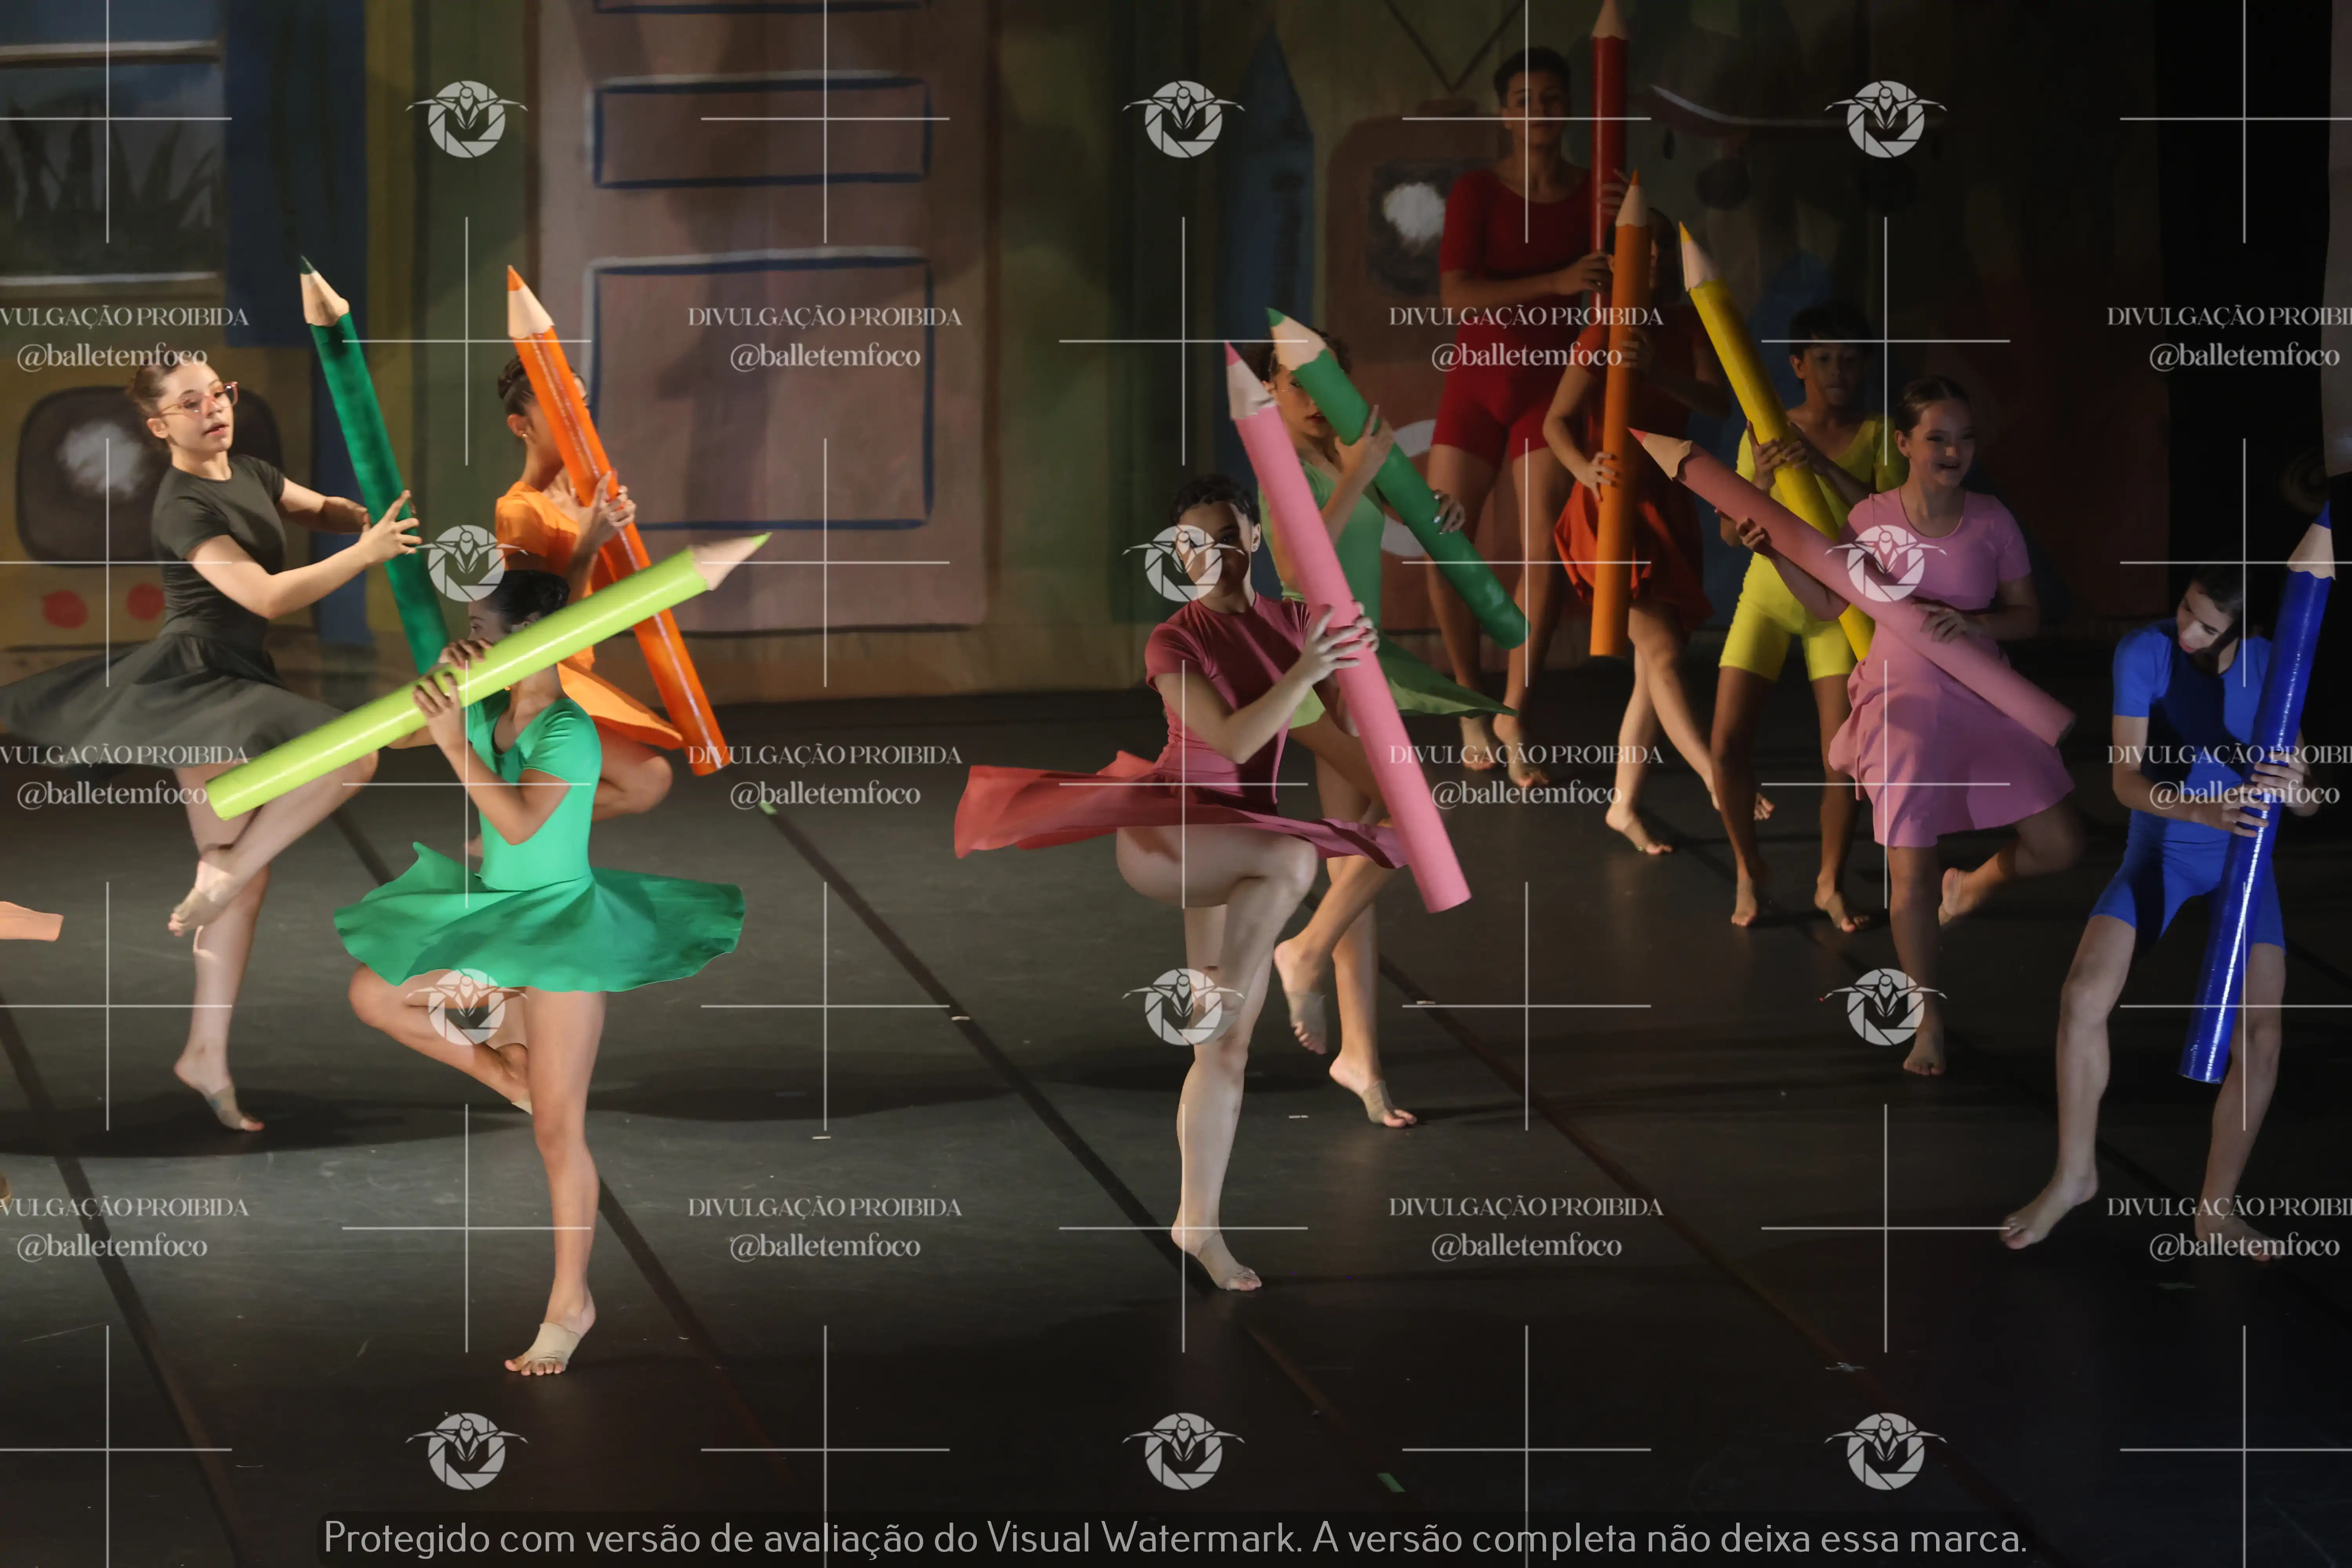
Task: Click watermark logo overlapping the green skirt
Action: (466, 1006)
